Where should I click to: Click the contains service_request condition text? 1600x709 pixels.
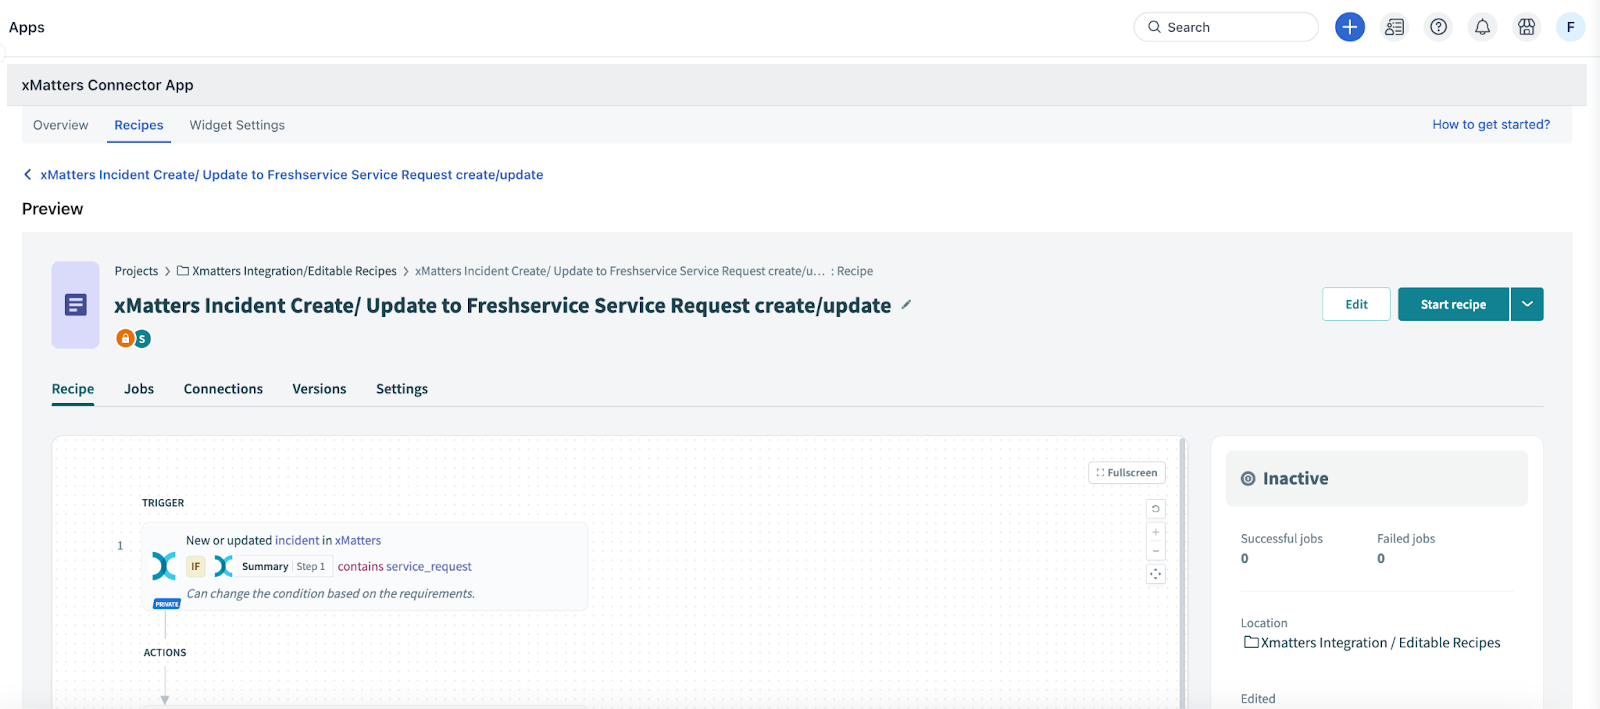(405, 566)
